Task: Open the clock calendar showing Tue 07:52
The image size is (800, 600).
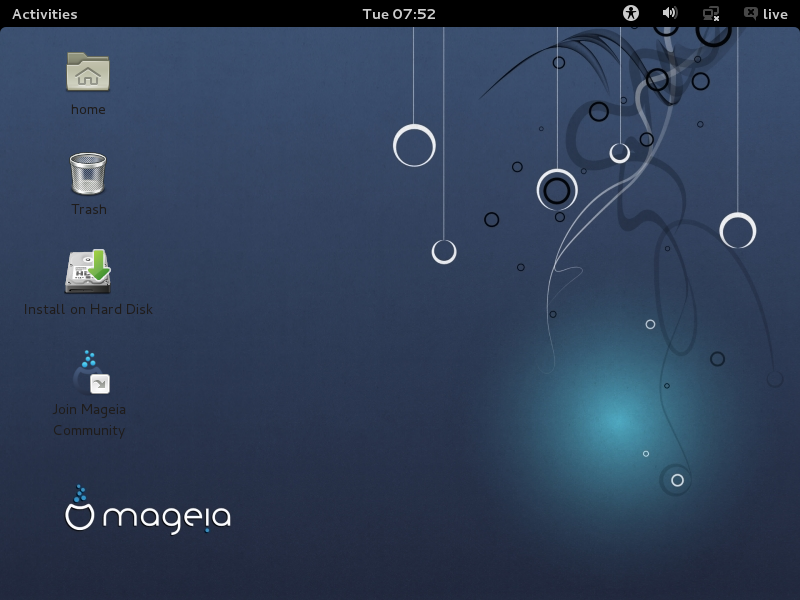Action: point(399,14)
